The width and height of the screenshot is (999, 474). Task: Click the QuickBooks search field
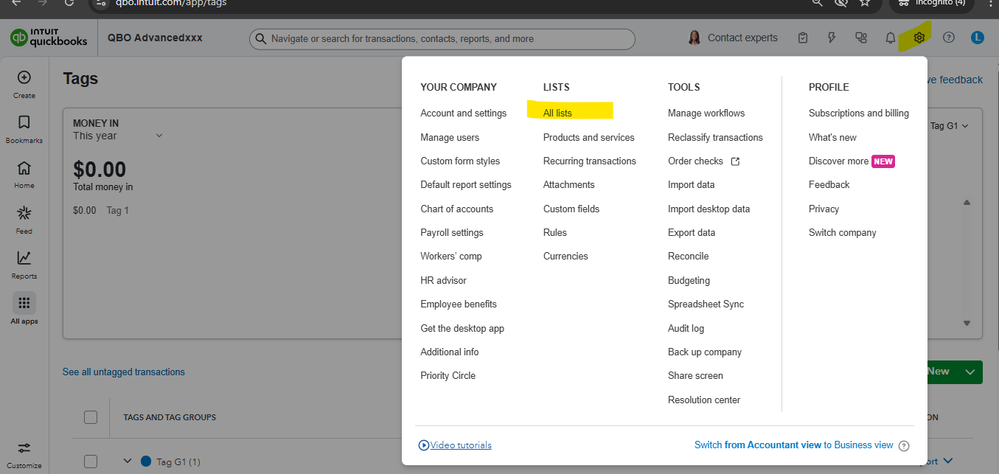[x=442, y=39]
